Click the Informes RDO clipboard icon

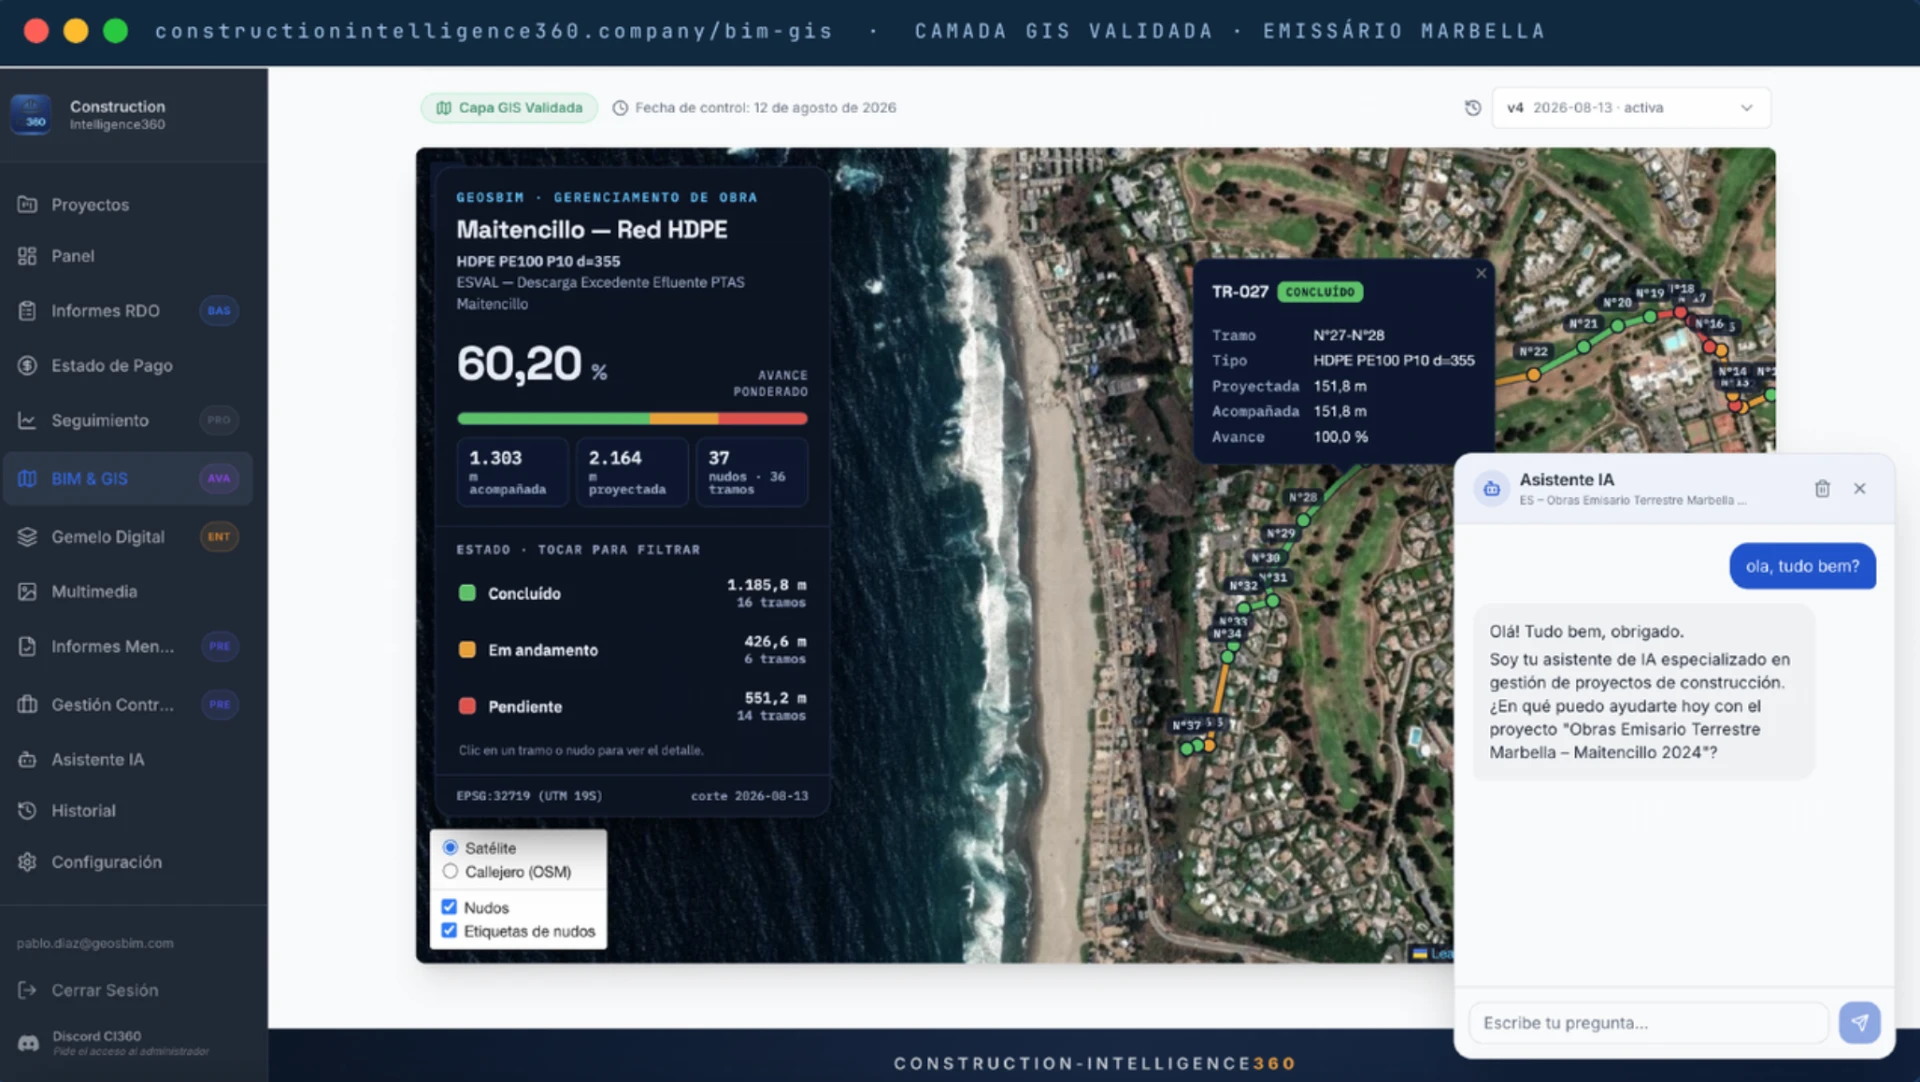click(x=27, y=311)
